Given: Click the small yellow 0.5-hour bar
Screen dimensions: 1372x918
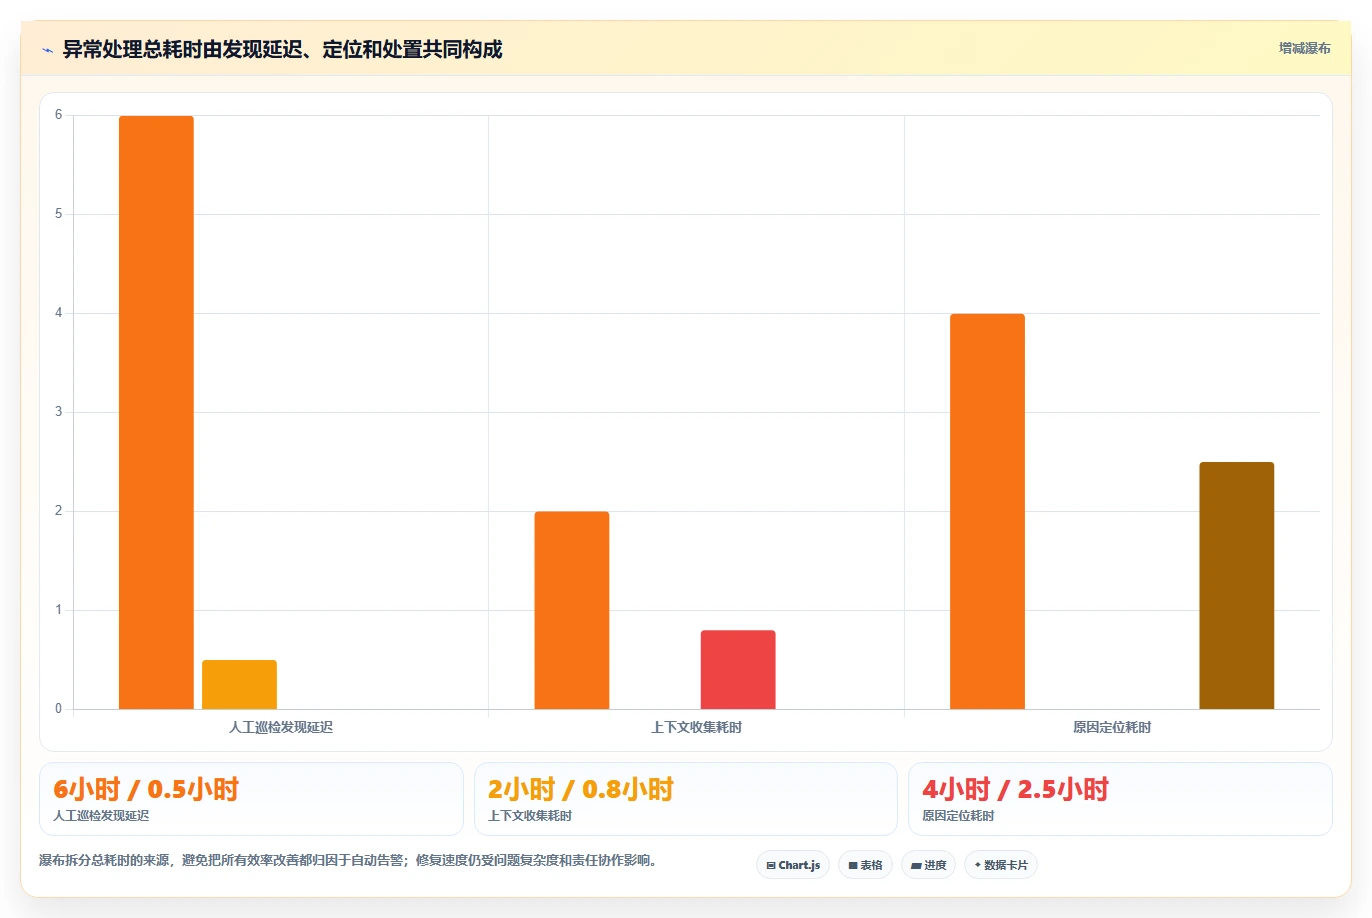Looking at the screenshot, I should point(239,685).
